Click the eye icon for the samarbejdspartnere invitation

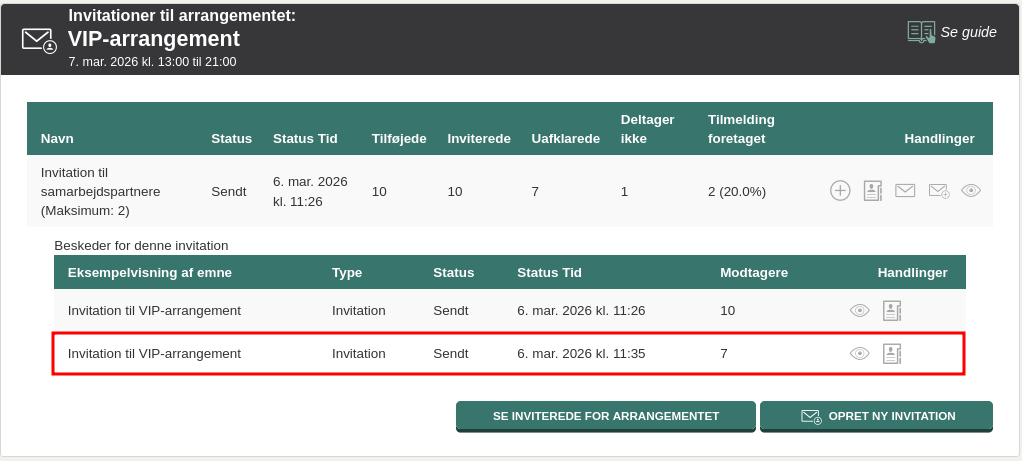pyautogui.click(x=971, y=190)
